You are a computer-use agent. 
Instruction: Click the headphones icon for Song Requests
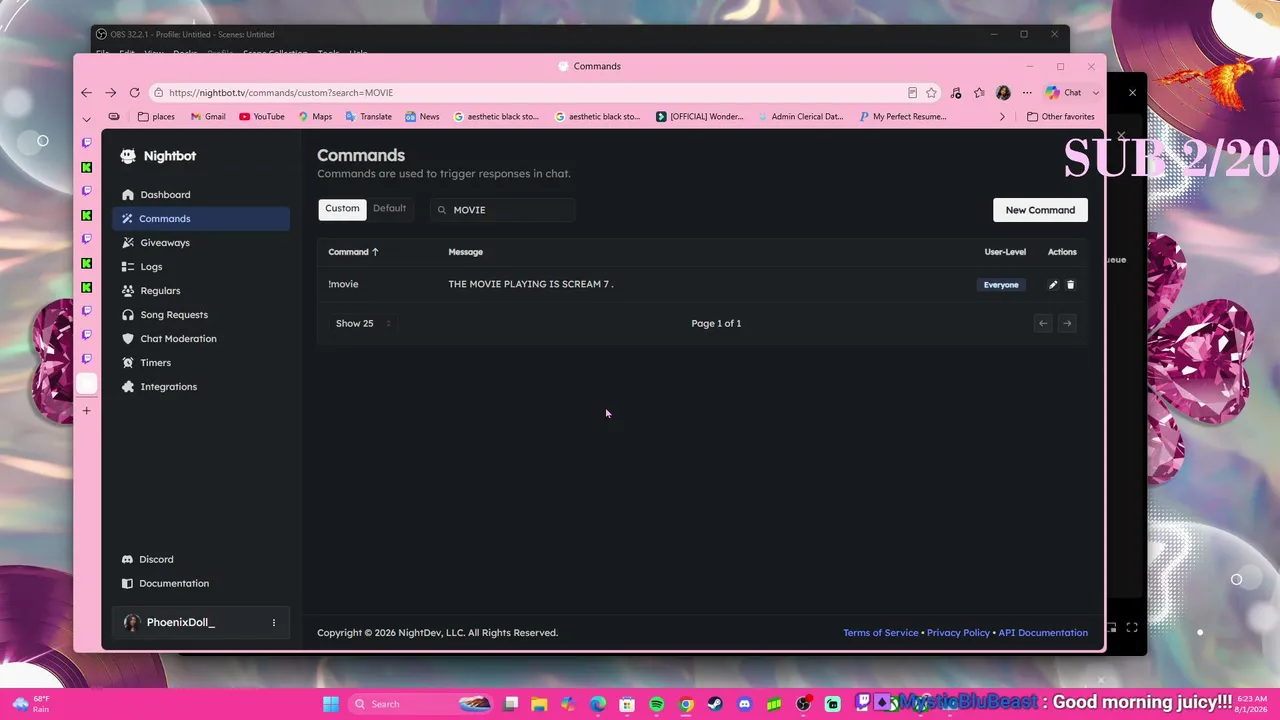coord(128,315)
